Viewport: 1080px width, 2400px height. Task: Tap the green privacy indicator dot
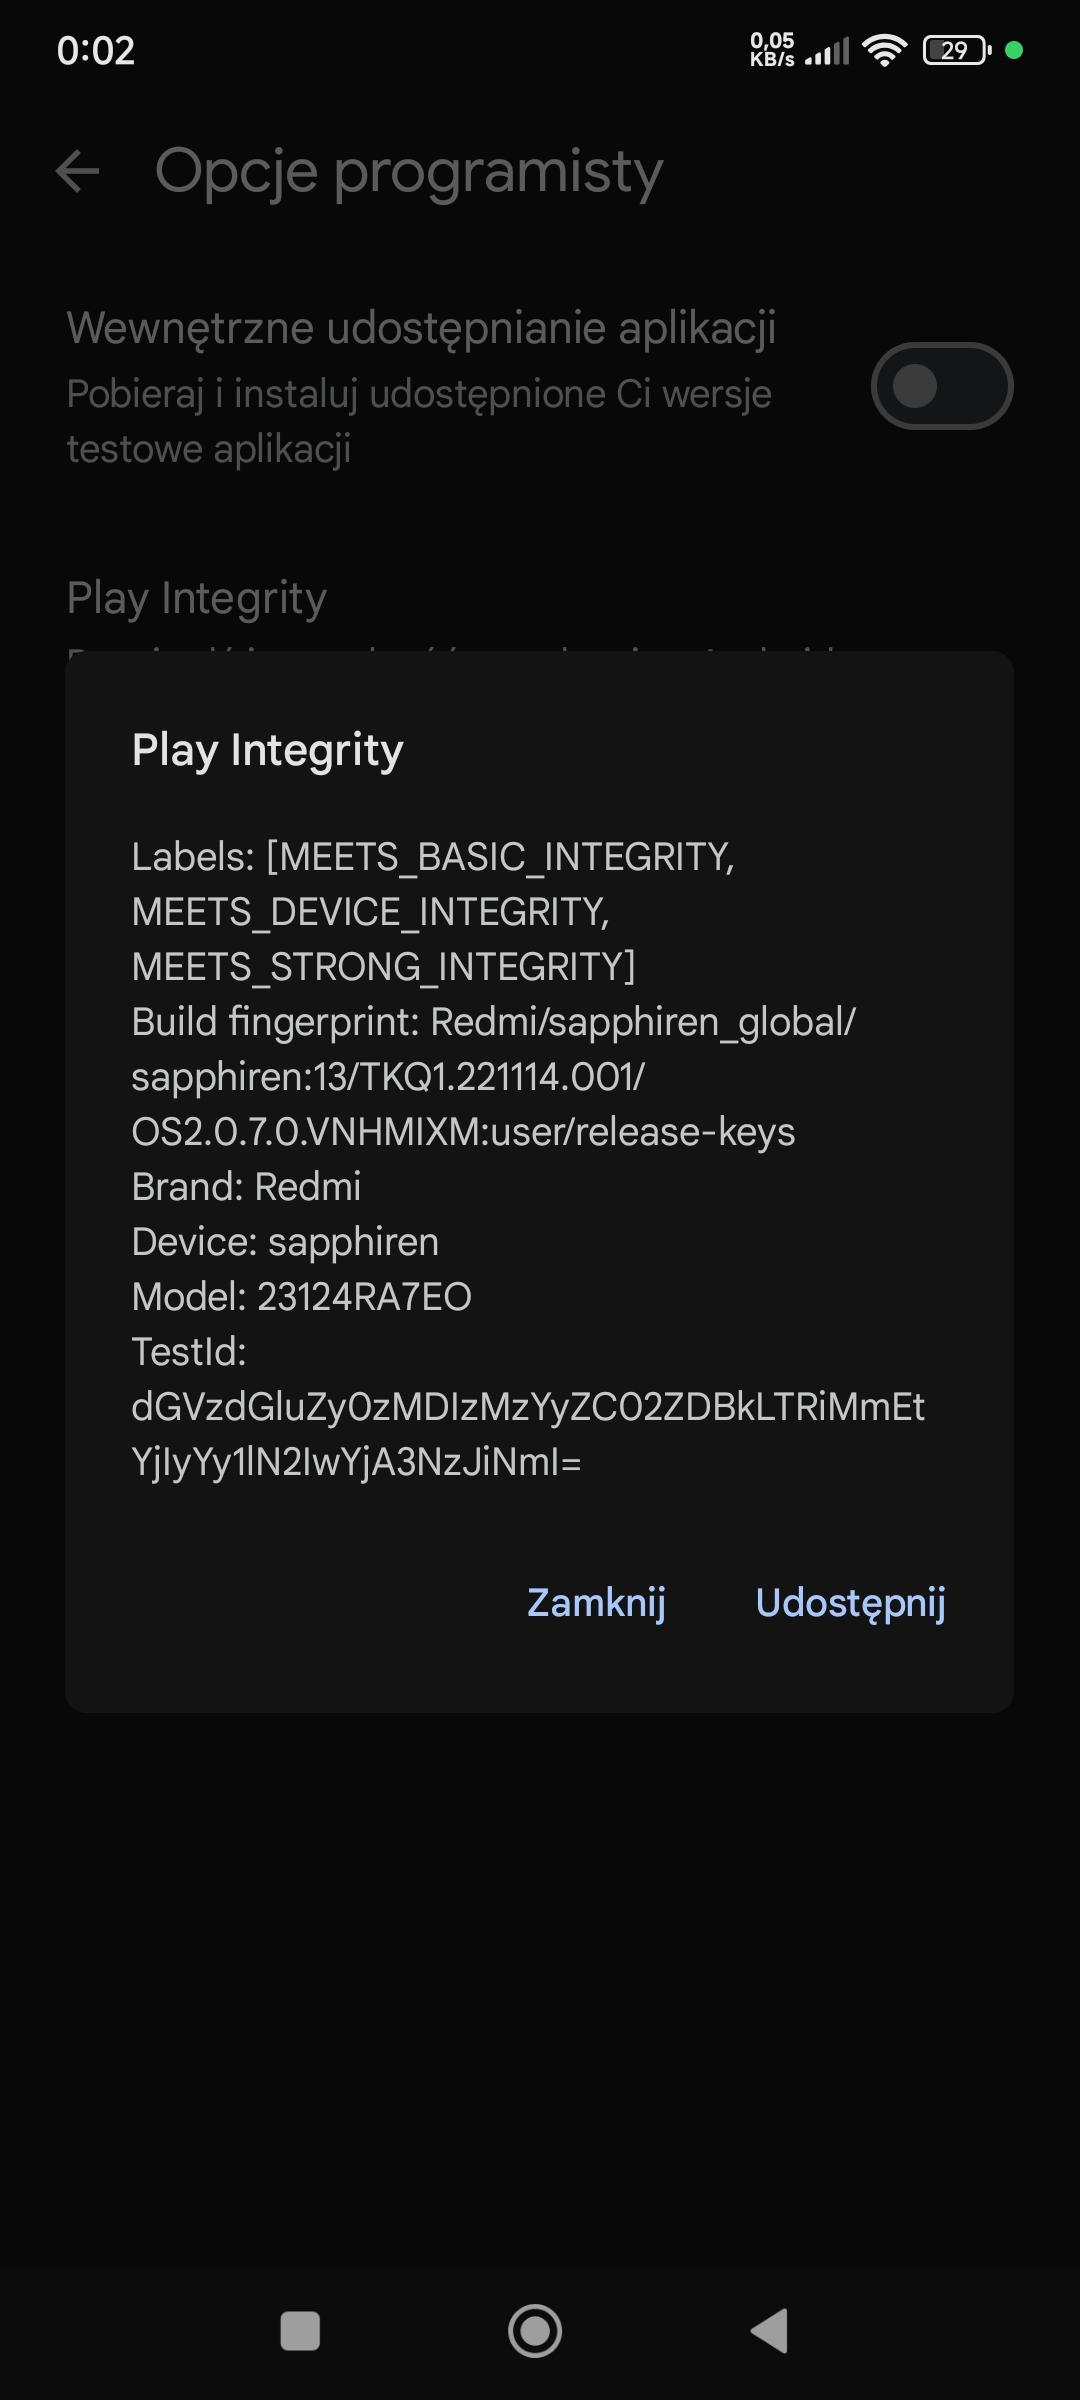point(1013,50)
